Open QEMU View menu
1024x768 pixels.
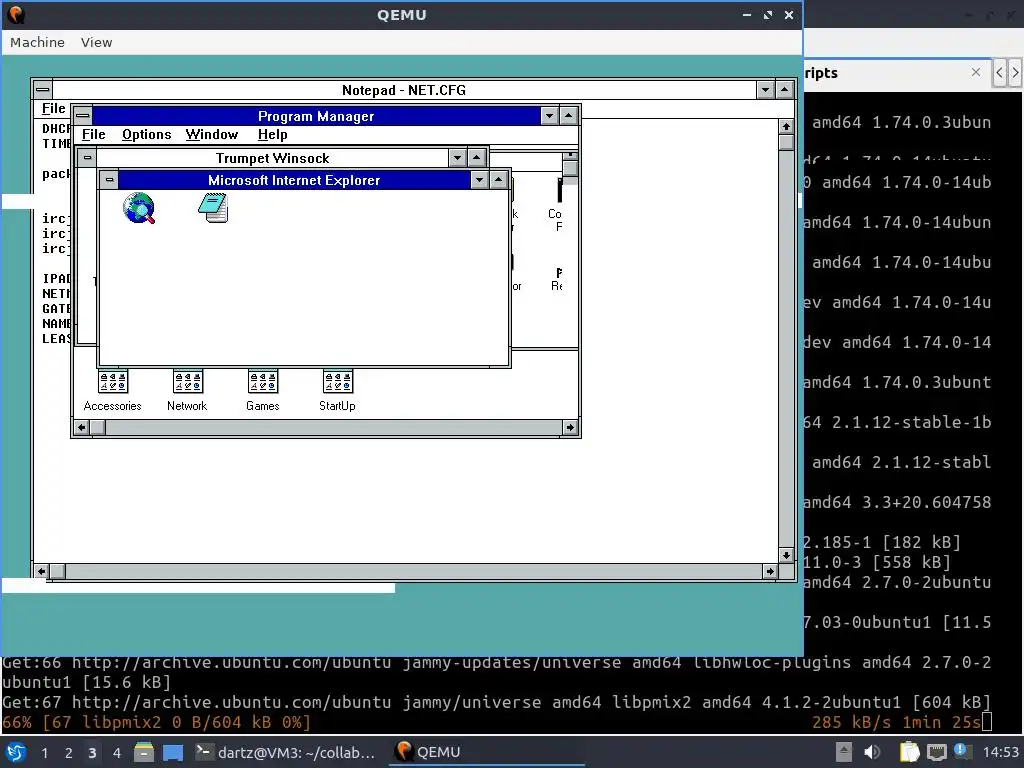[x=97, y=42]
